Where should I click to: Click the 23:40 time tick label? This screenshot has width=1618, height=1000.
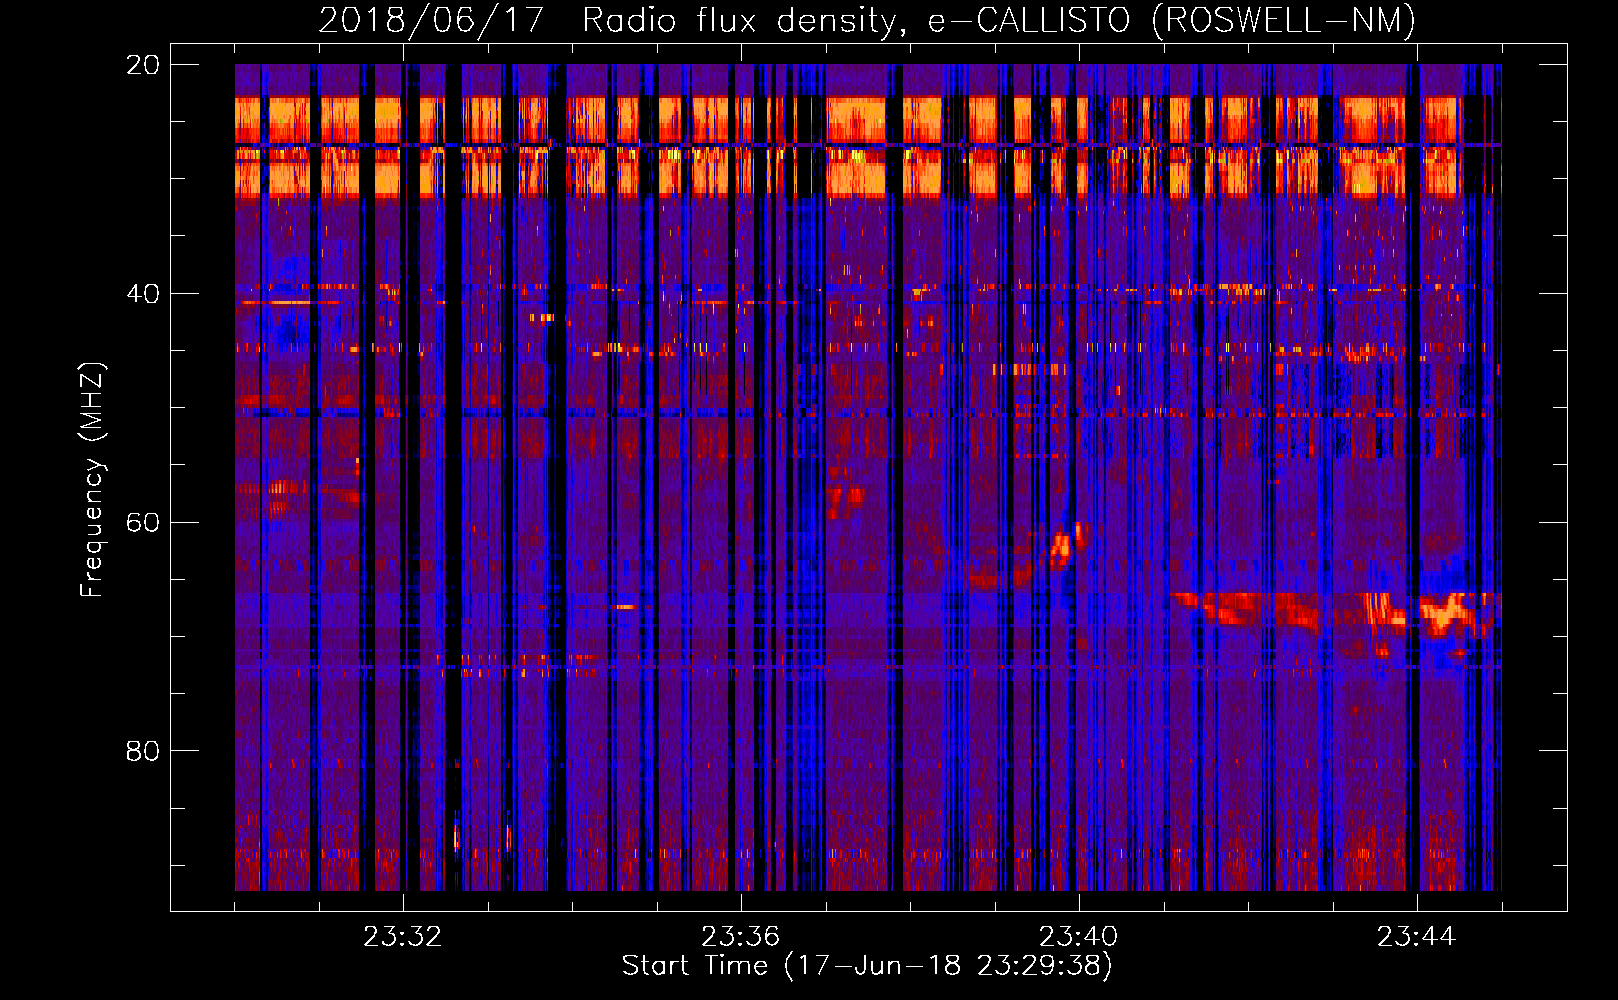[x=1078, y=937]
